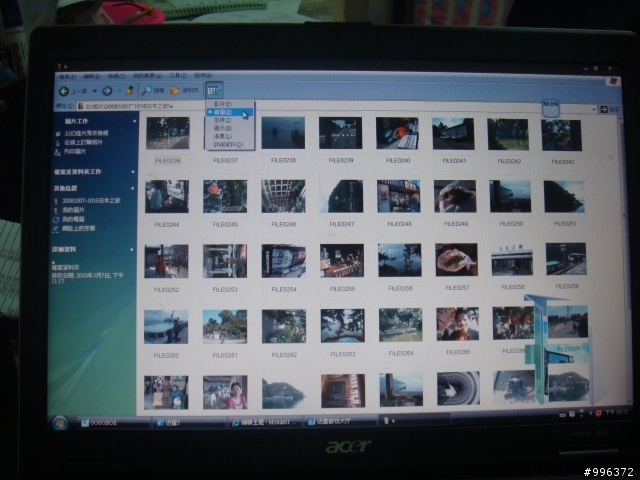The height and width of the screenshot is (480, 640).
Task: Switch to 迅雷5 taskbar button
Action: click(x=189, y=422)
